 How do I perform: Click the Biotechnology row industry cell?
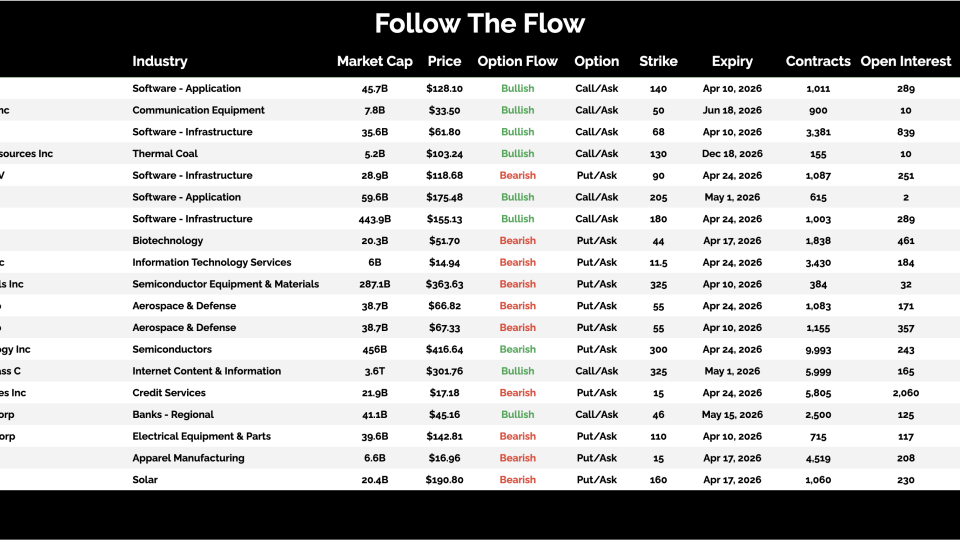click(167, 241)
